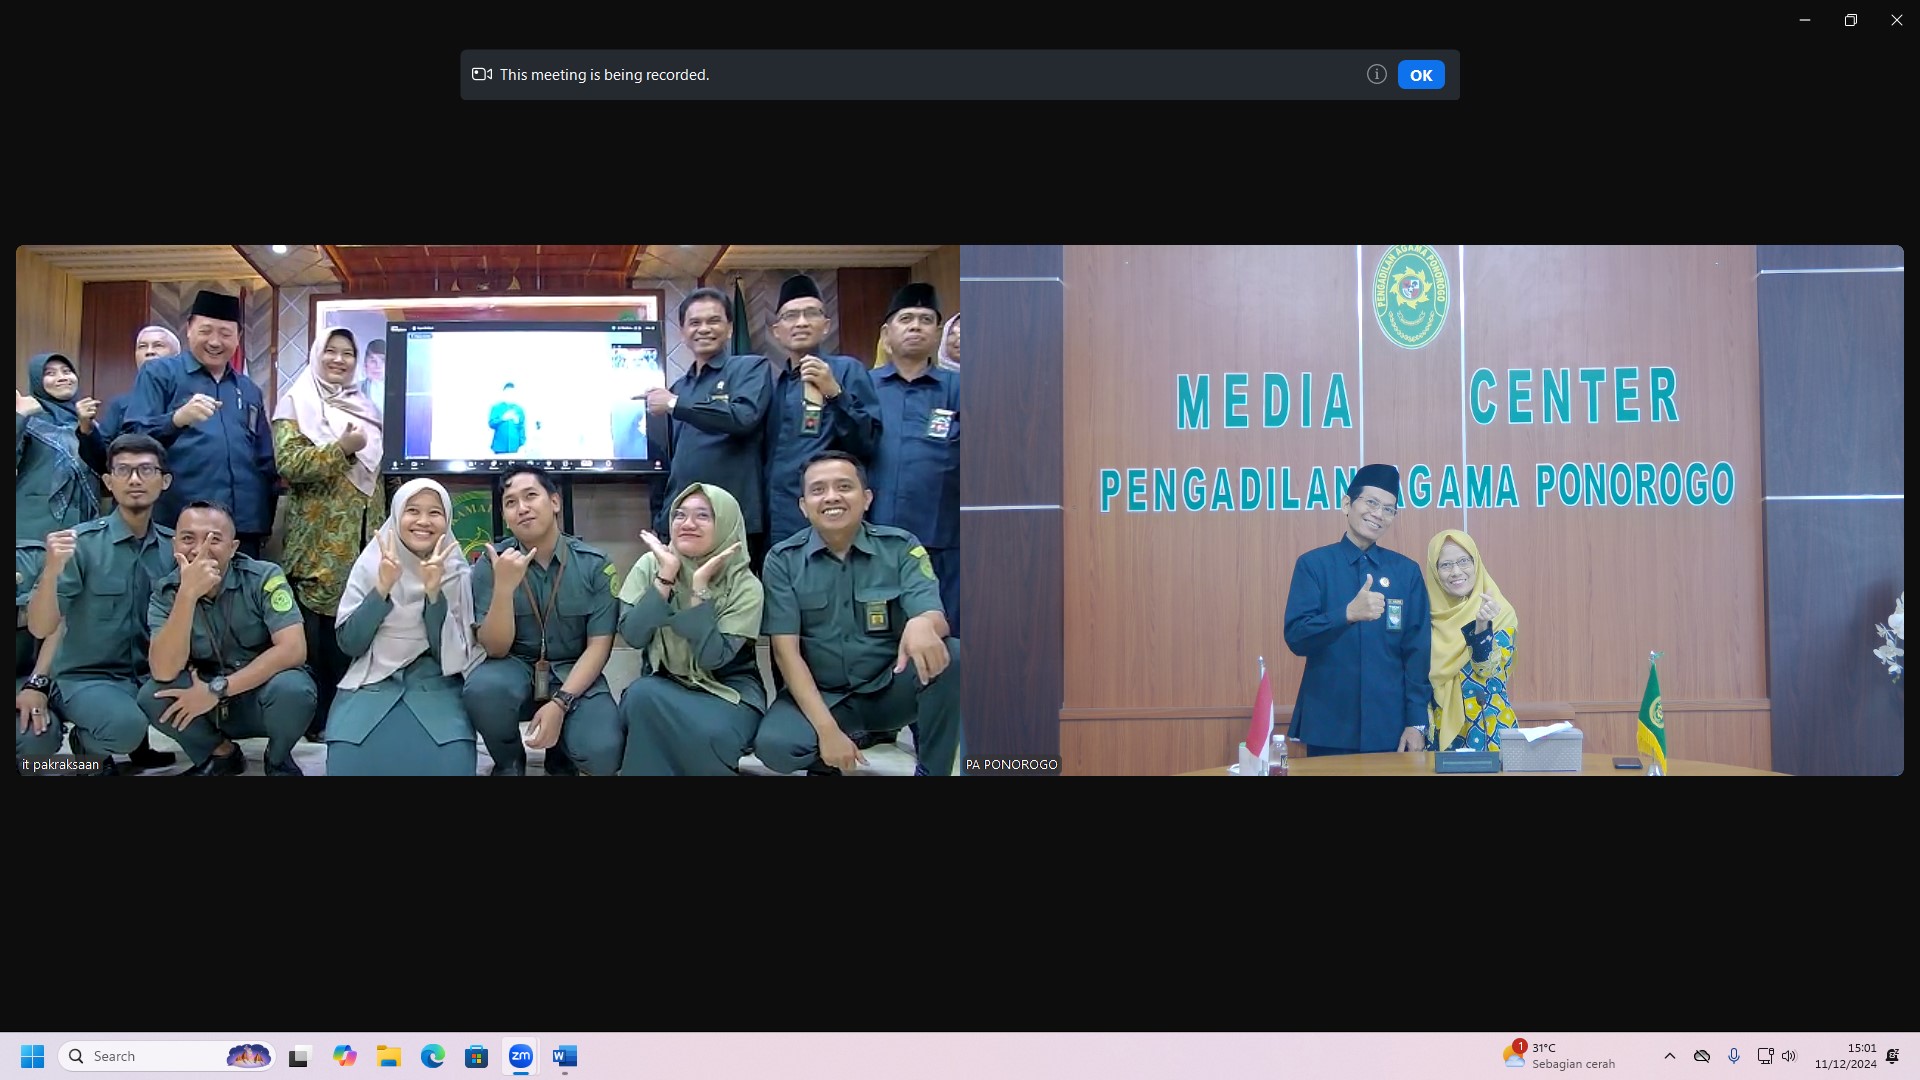Open Microsoft Store taskbar icon
Viewport: 1920px width, 1080px height.
coord(476,1056)
